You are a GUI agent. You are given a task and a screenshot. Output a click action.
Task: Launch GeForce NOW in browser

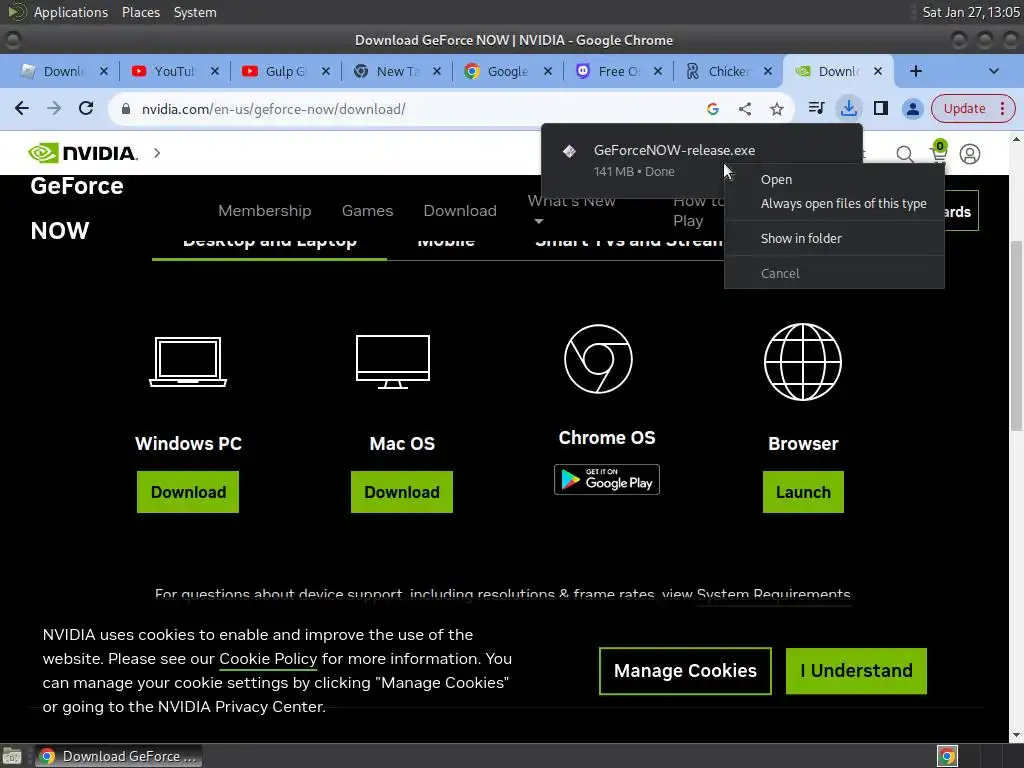coord(803,492)
